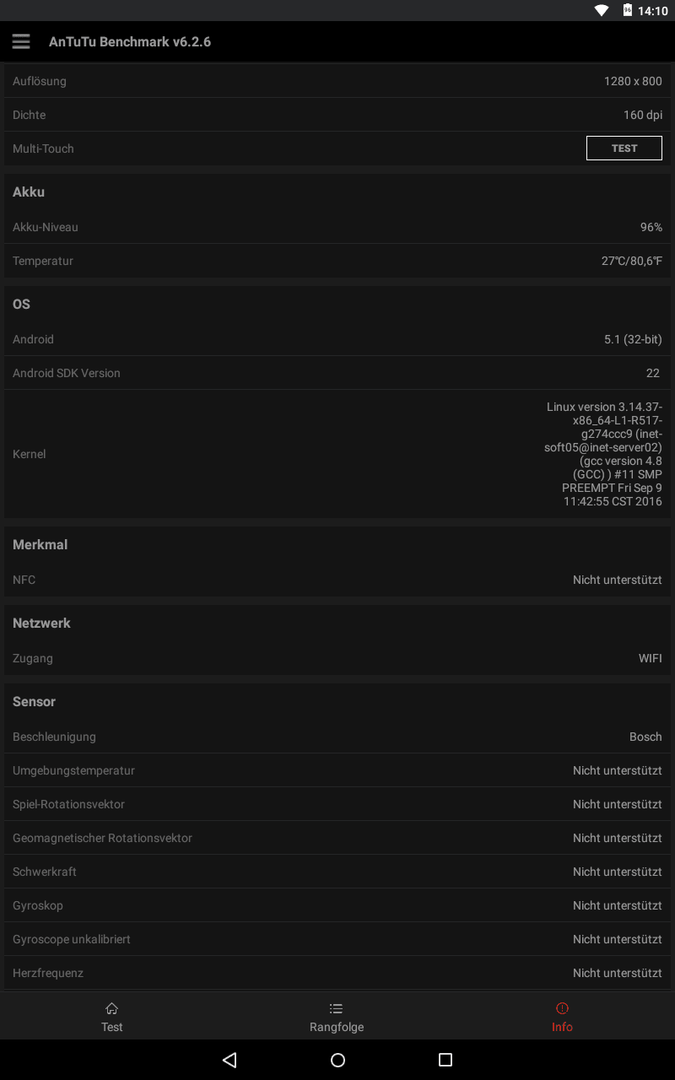
Task: Switch to the Test tab
Action: (112, 1016)
